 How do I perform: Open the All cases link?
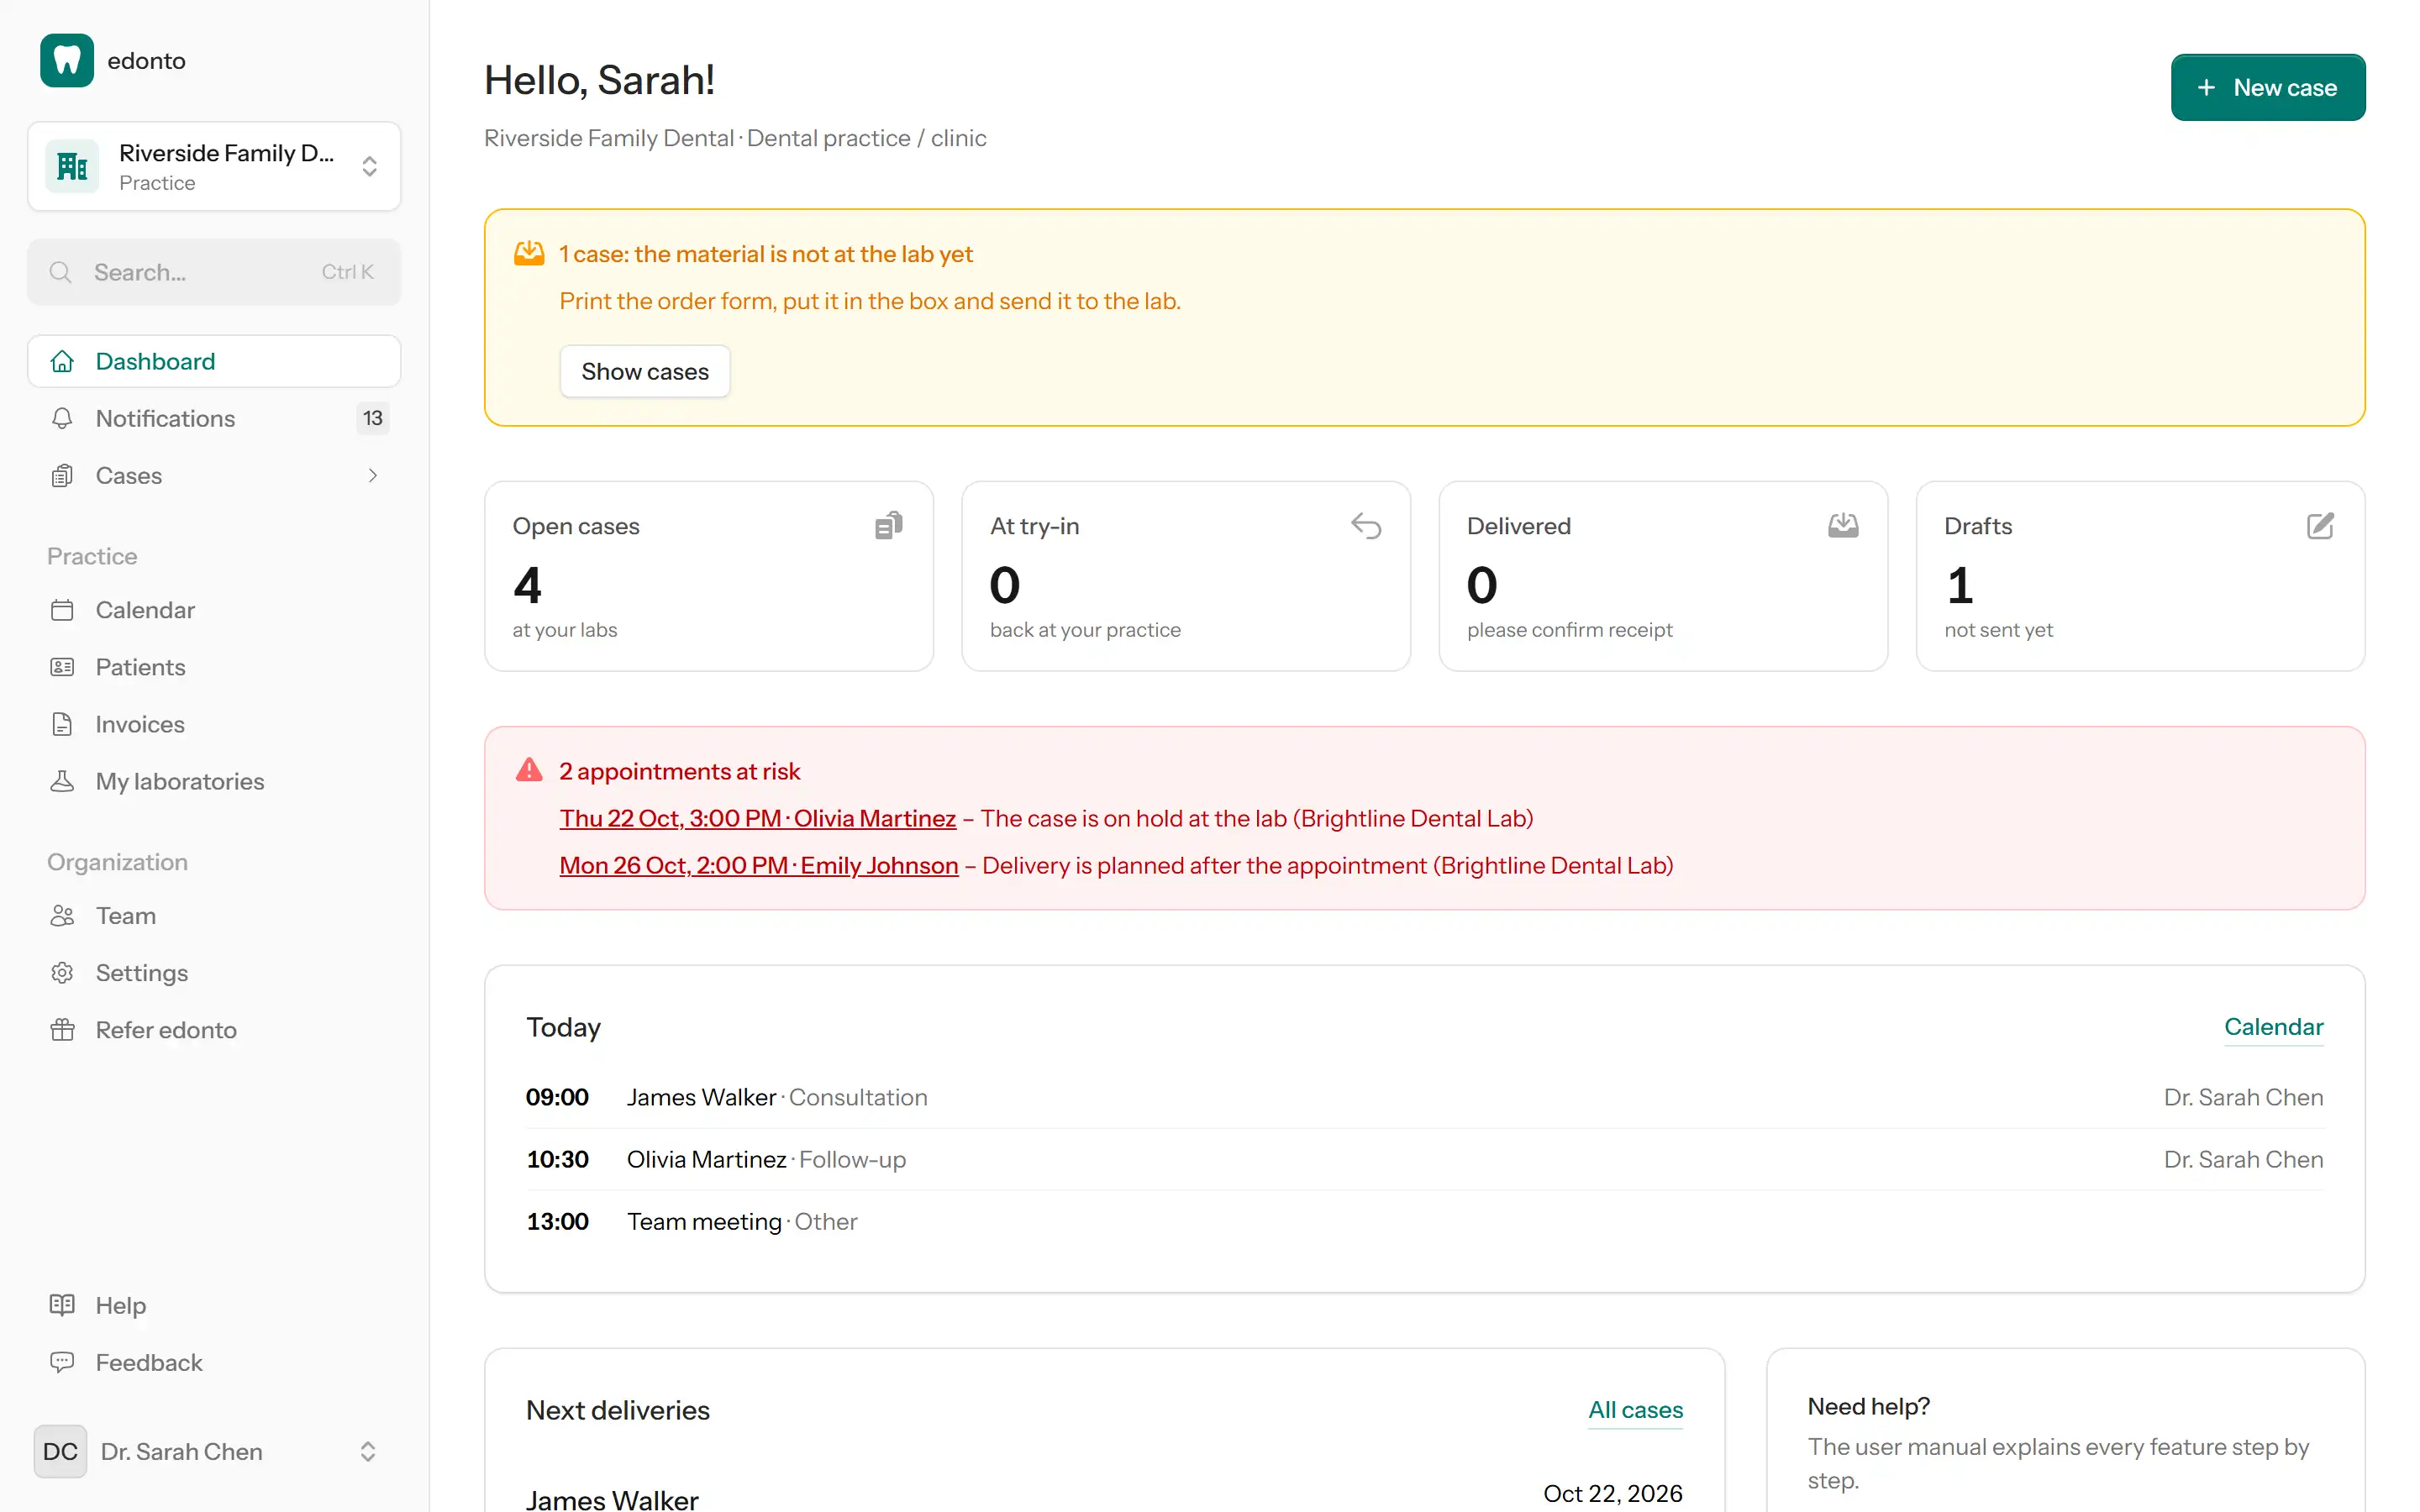pos(1635,1410)
